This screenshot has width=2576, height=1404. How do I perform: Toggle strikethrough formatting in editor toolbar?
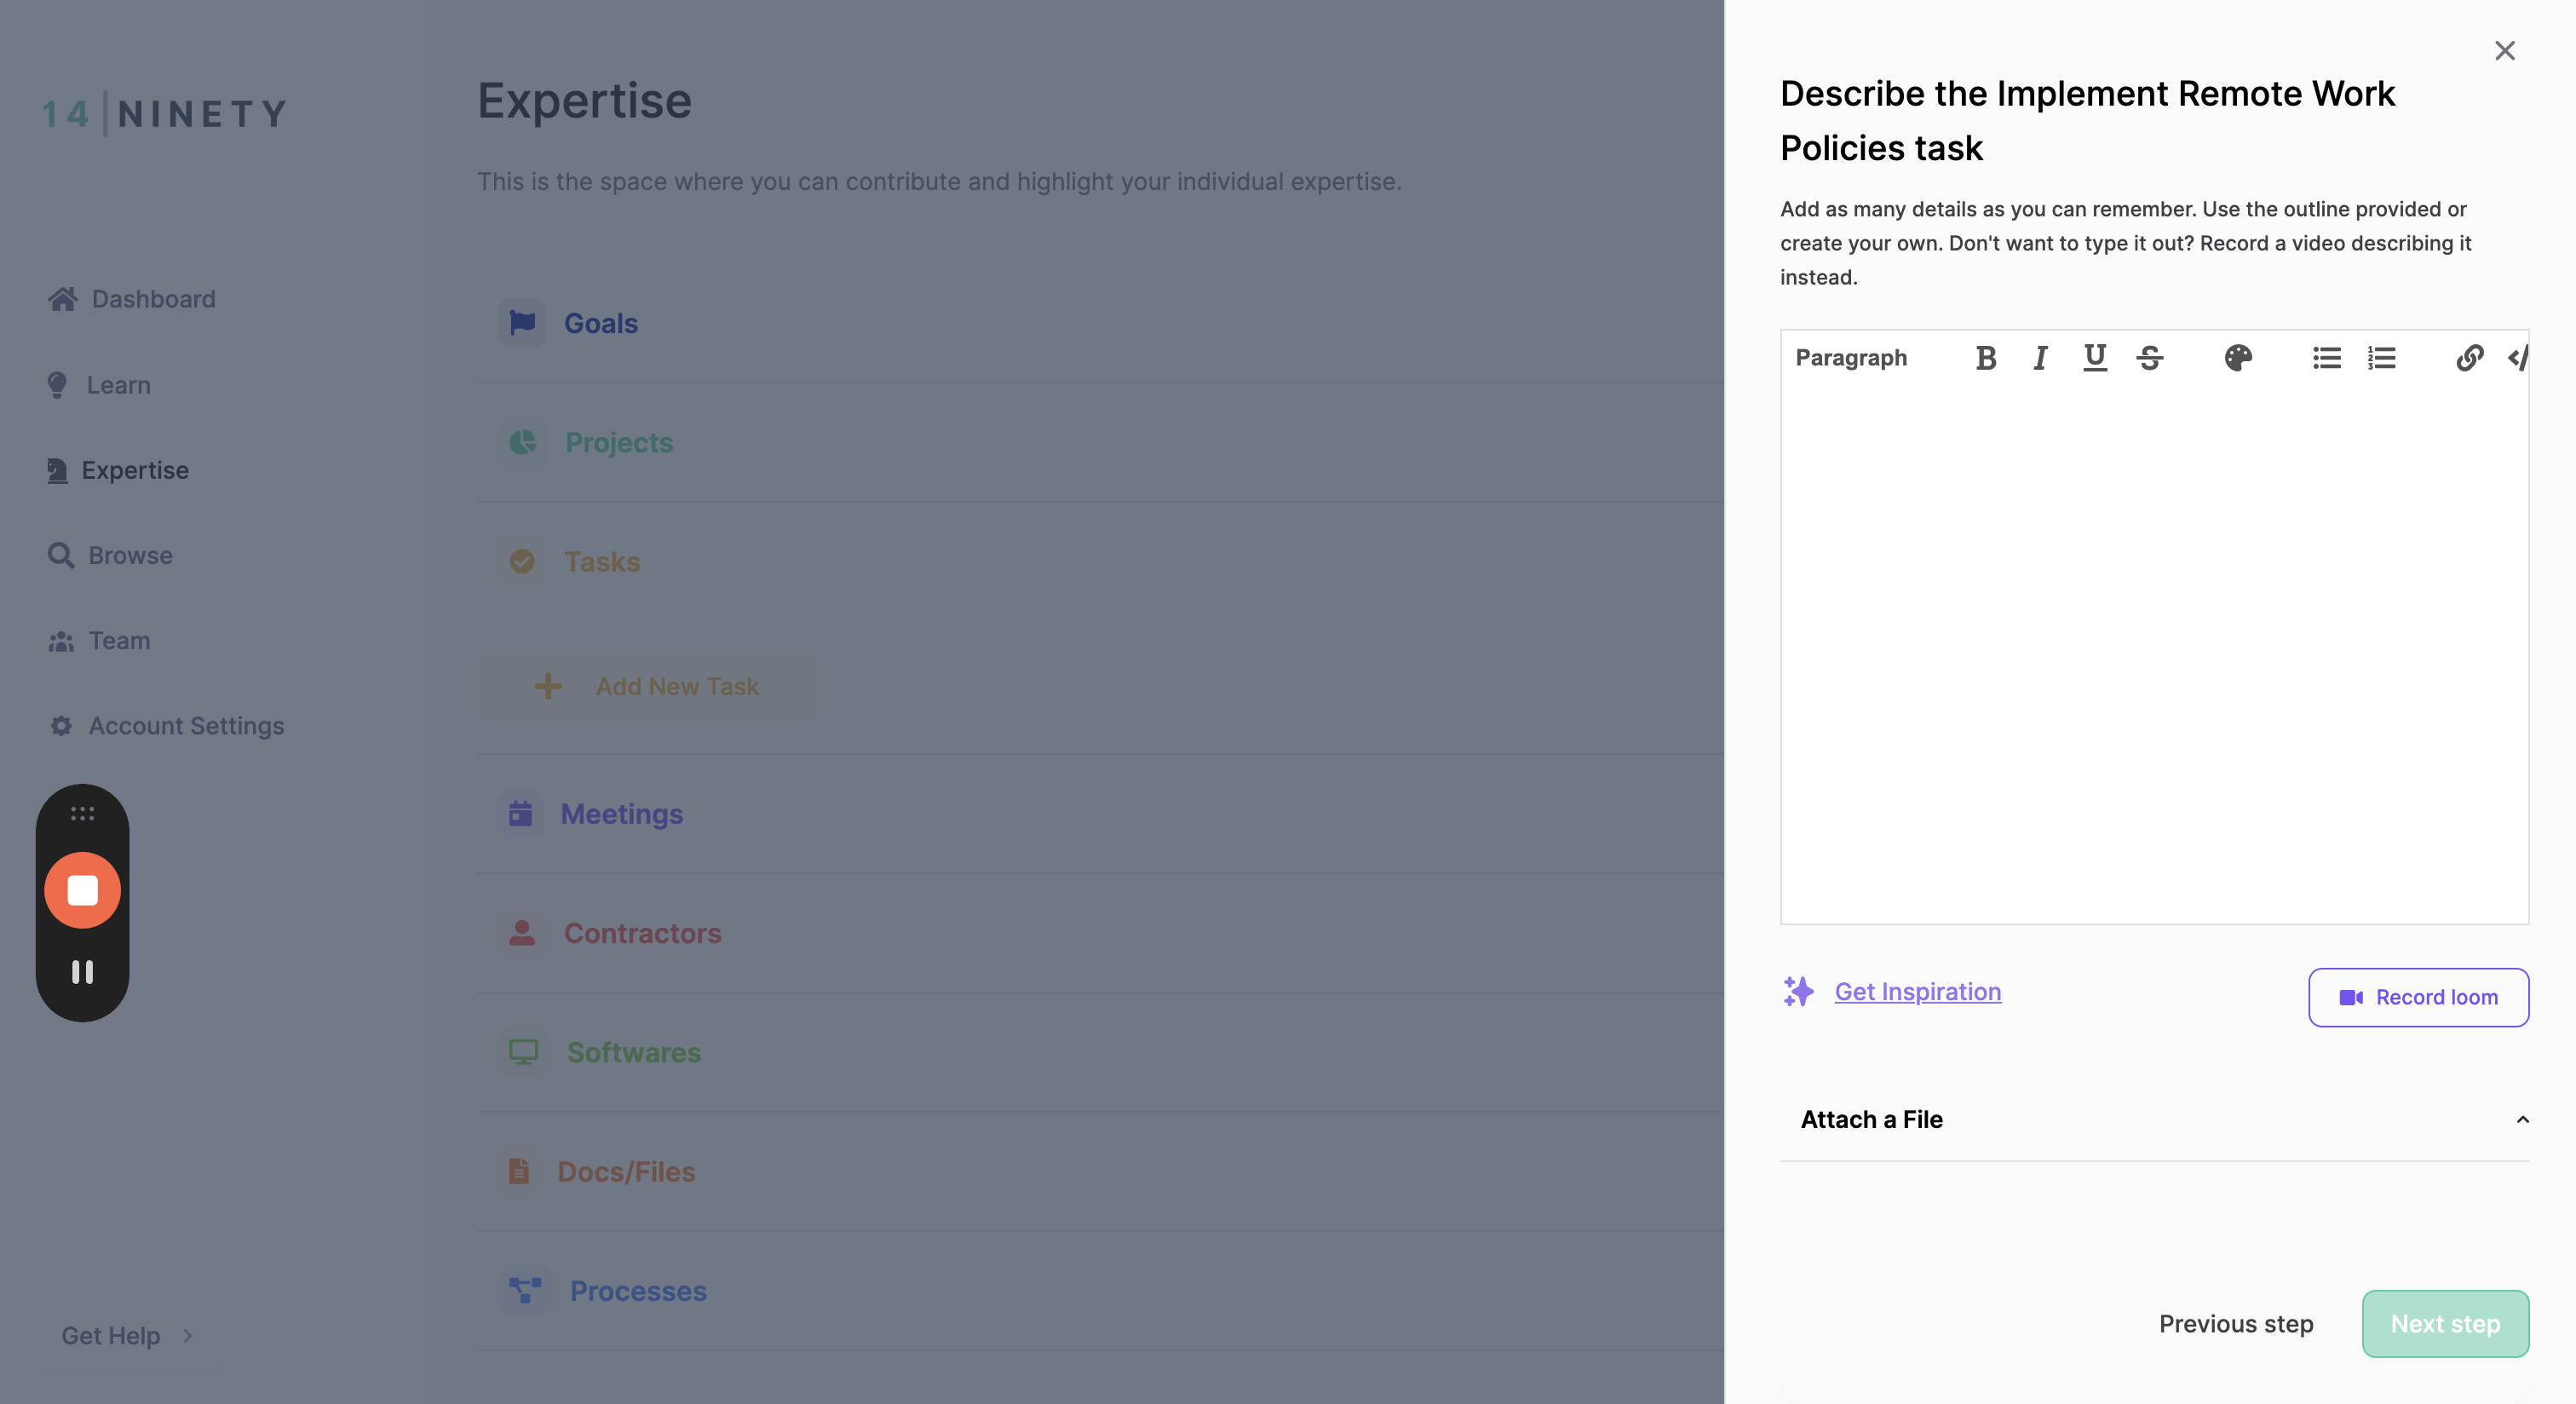(2150, 357)
